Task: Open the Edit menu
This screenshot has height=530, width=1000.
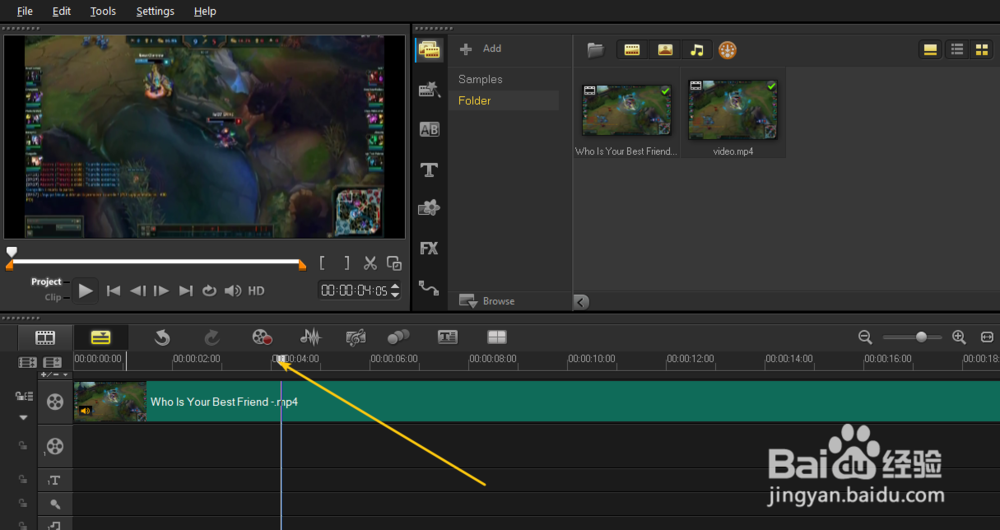Action: click(x=61, y=11)
